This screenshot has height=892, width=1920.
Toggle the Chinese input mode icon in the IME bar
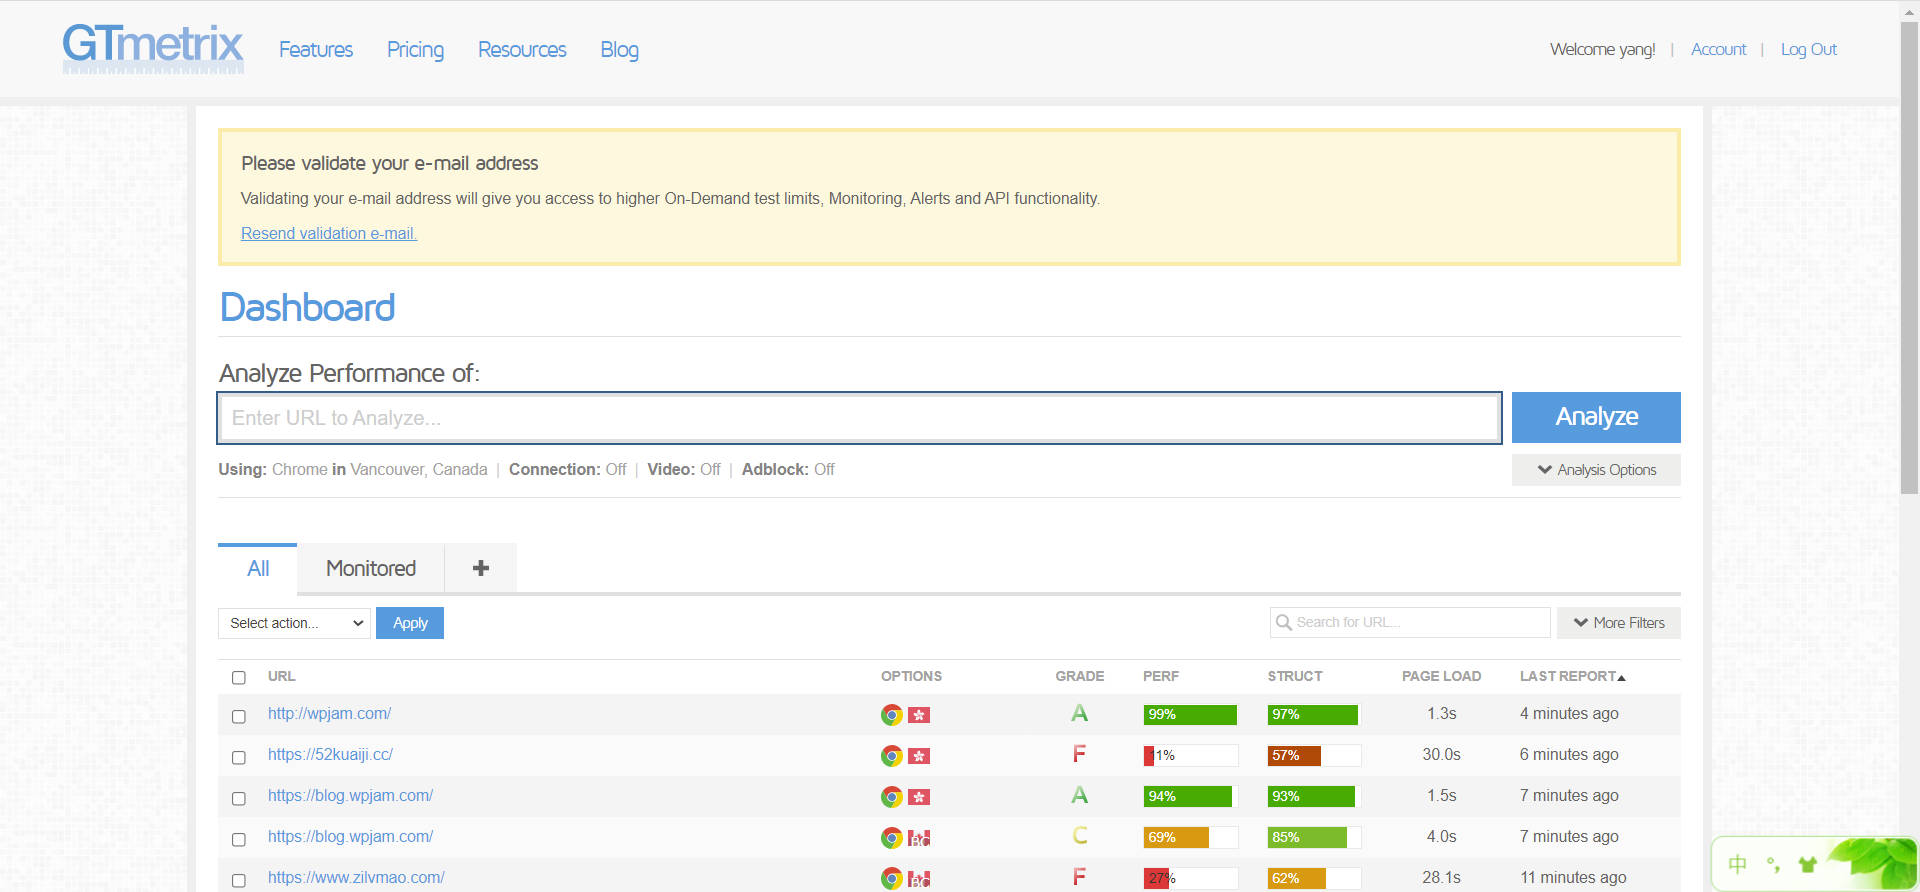click(1738, 864)
